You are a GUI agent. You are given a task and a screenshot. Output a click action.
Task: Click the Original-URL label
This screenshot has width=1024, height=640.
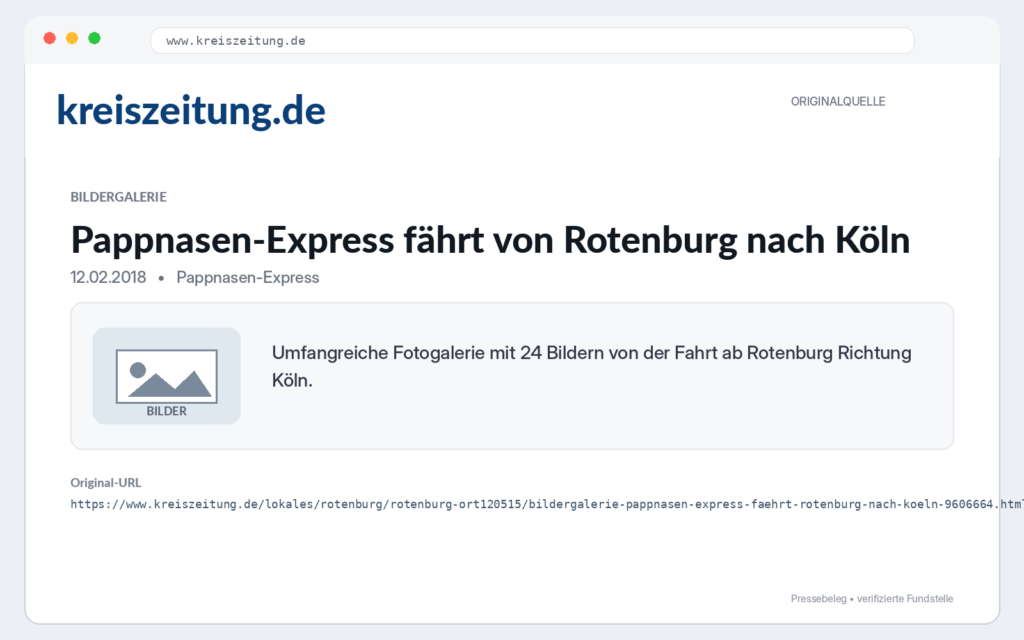(x=106, y=483)
